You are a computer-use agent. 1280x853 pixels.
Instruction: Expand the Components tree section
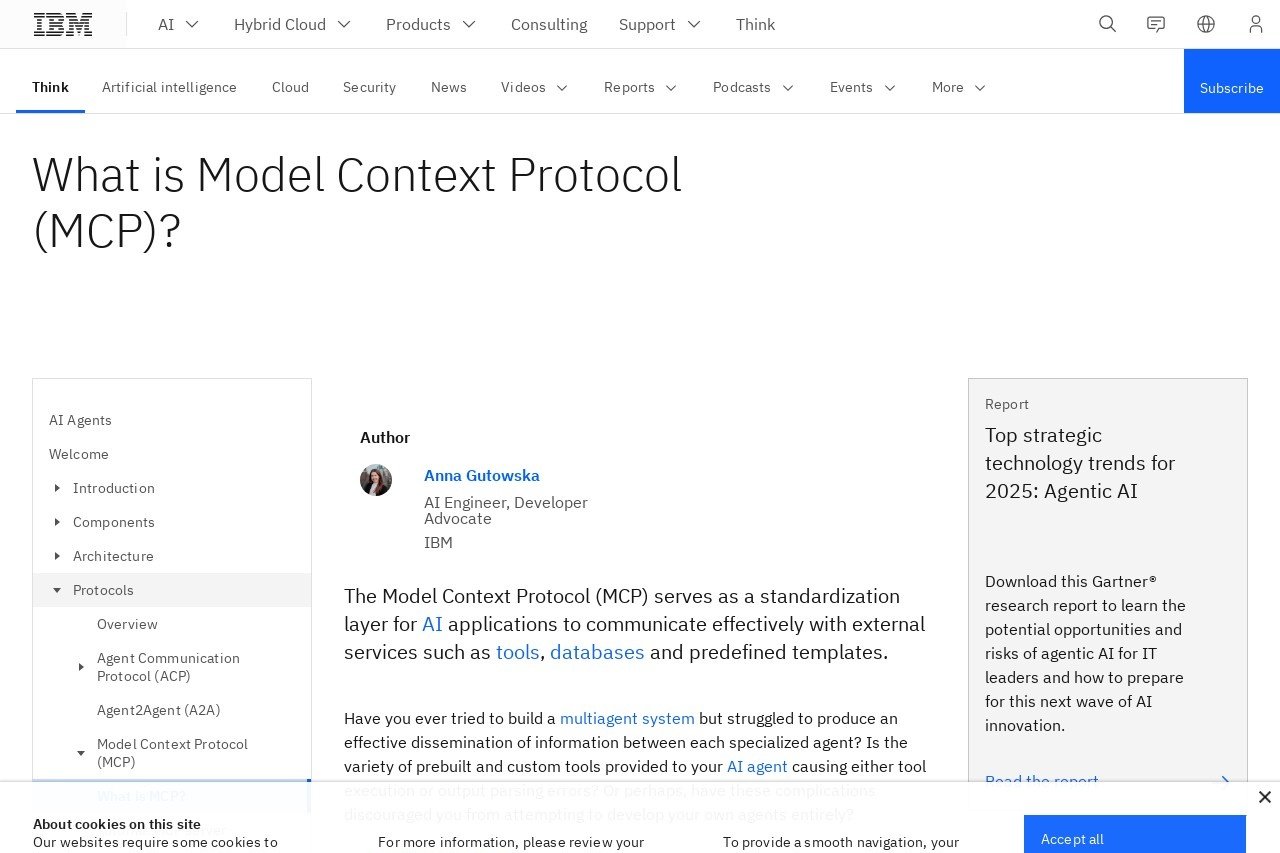tap(57, 522)
